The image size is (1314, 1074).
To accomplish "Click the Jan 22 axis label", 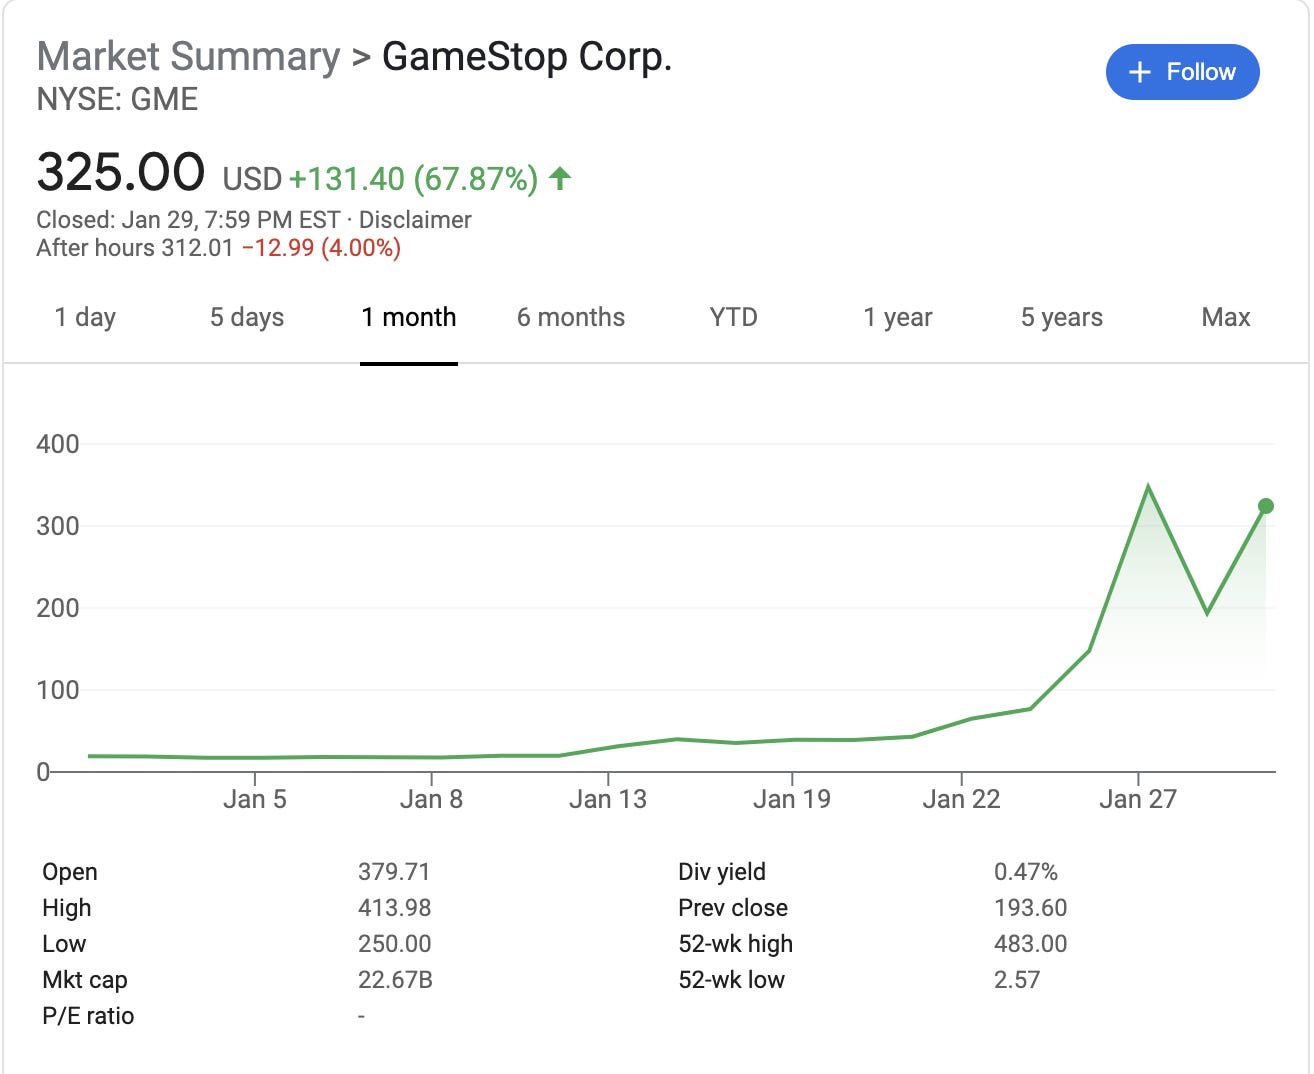I will [x=961, y=800].
